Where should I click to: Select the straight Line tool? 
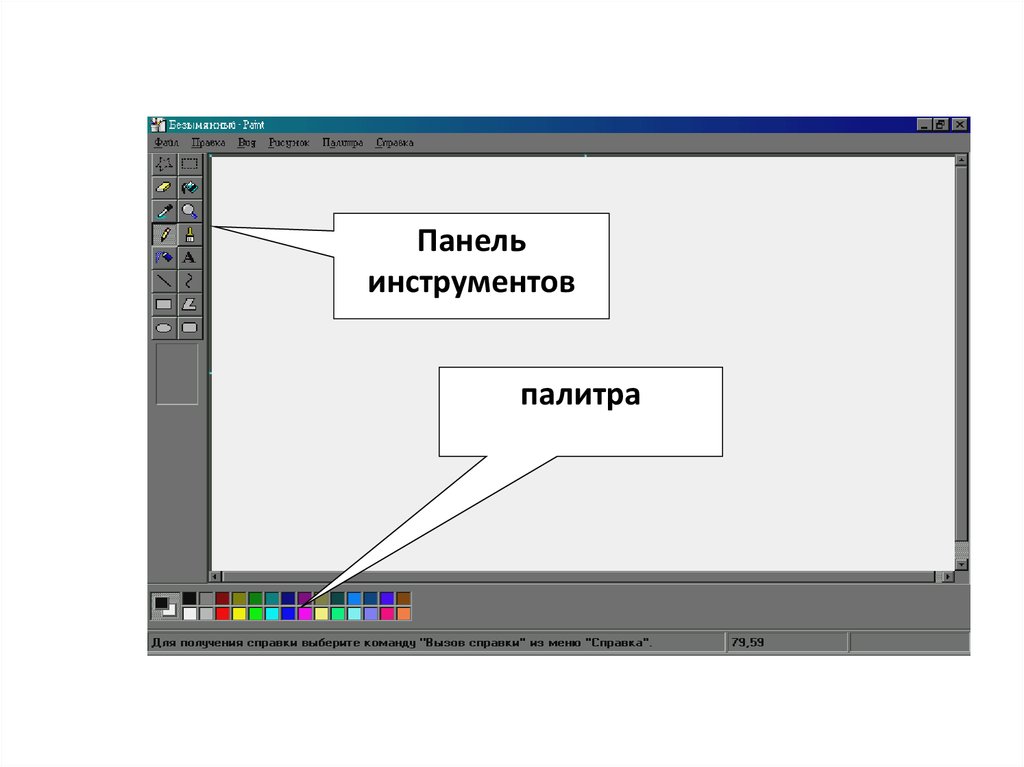coord(164,280)
